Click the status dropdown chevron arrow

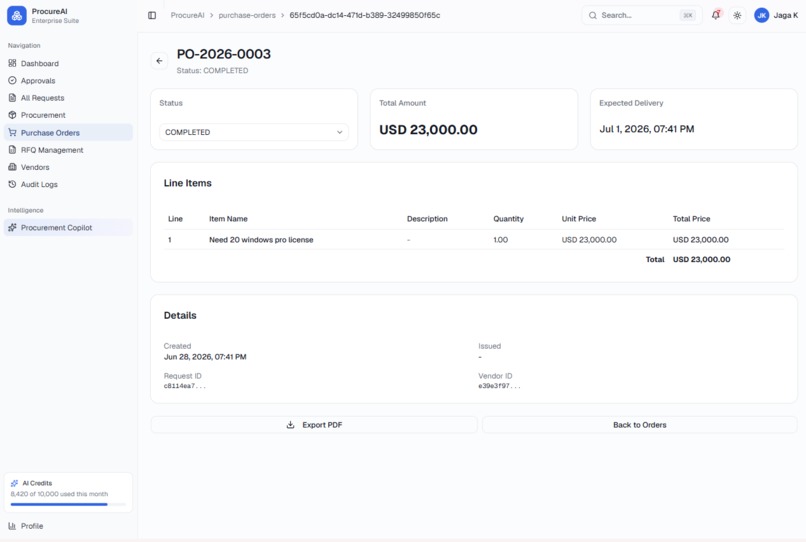pos(339,132)
